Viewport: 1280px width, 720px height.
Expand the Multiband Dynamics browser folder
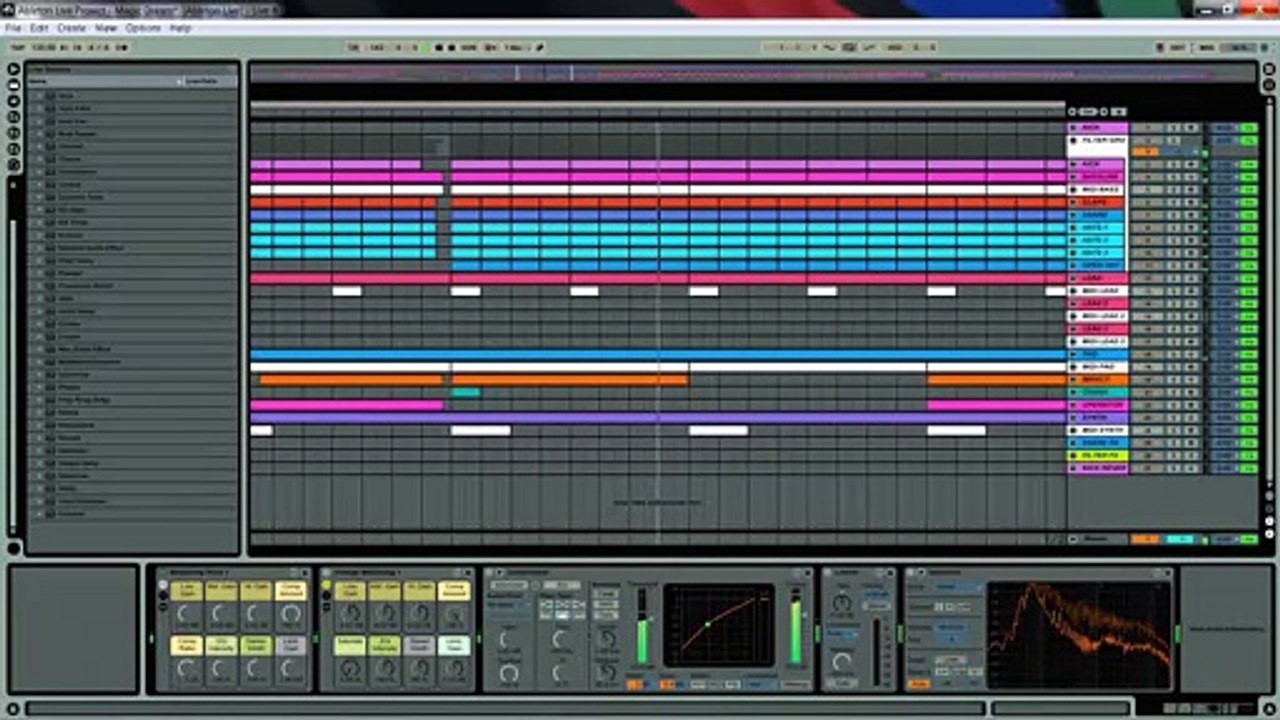[x=39, y=361]
